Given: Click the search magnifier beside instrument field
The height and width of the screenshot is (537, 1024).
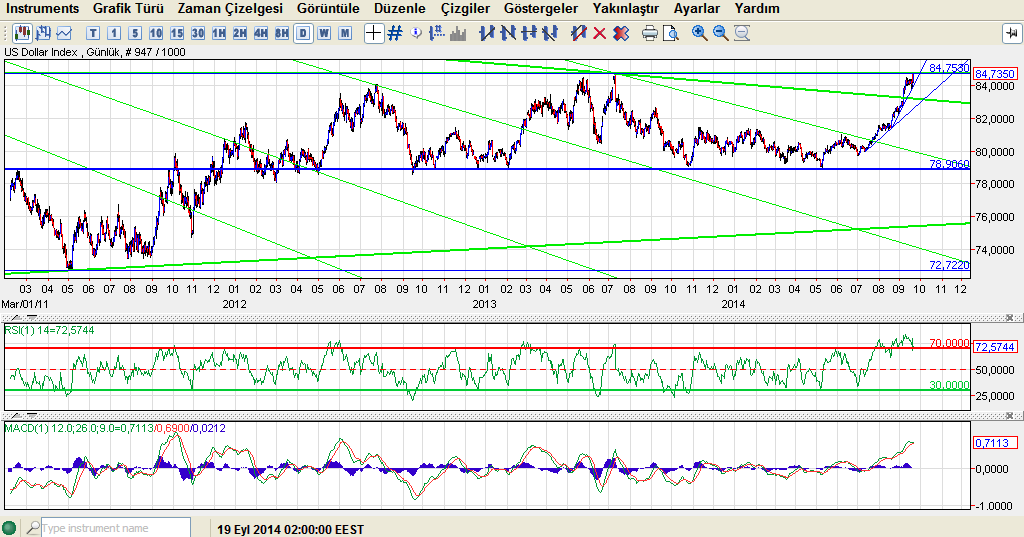Looking at the screenshot, I should tap(33, 527).
